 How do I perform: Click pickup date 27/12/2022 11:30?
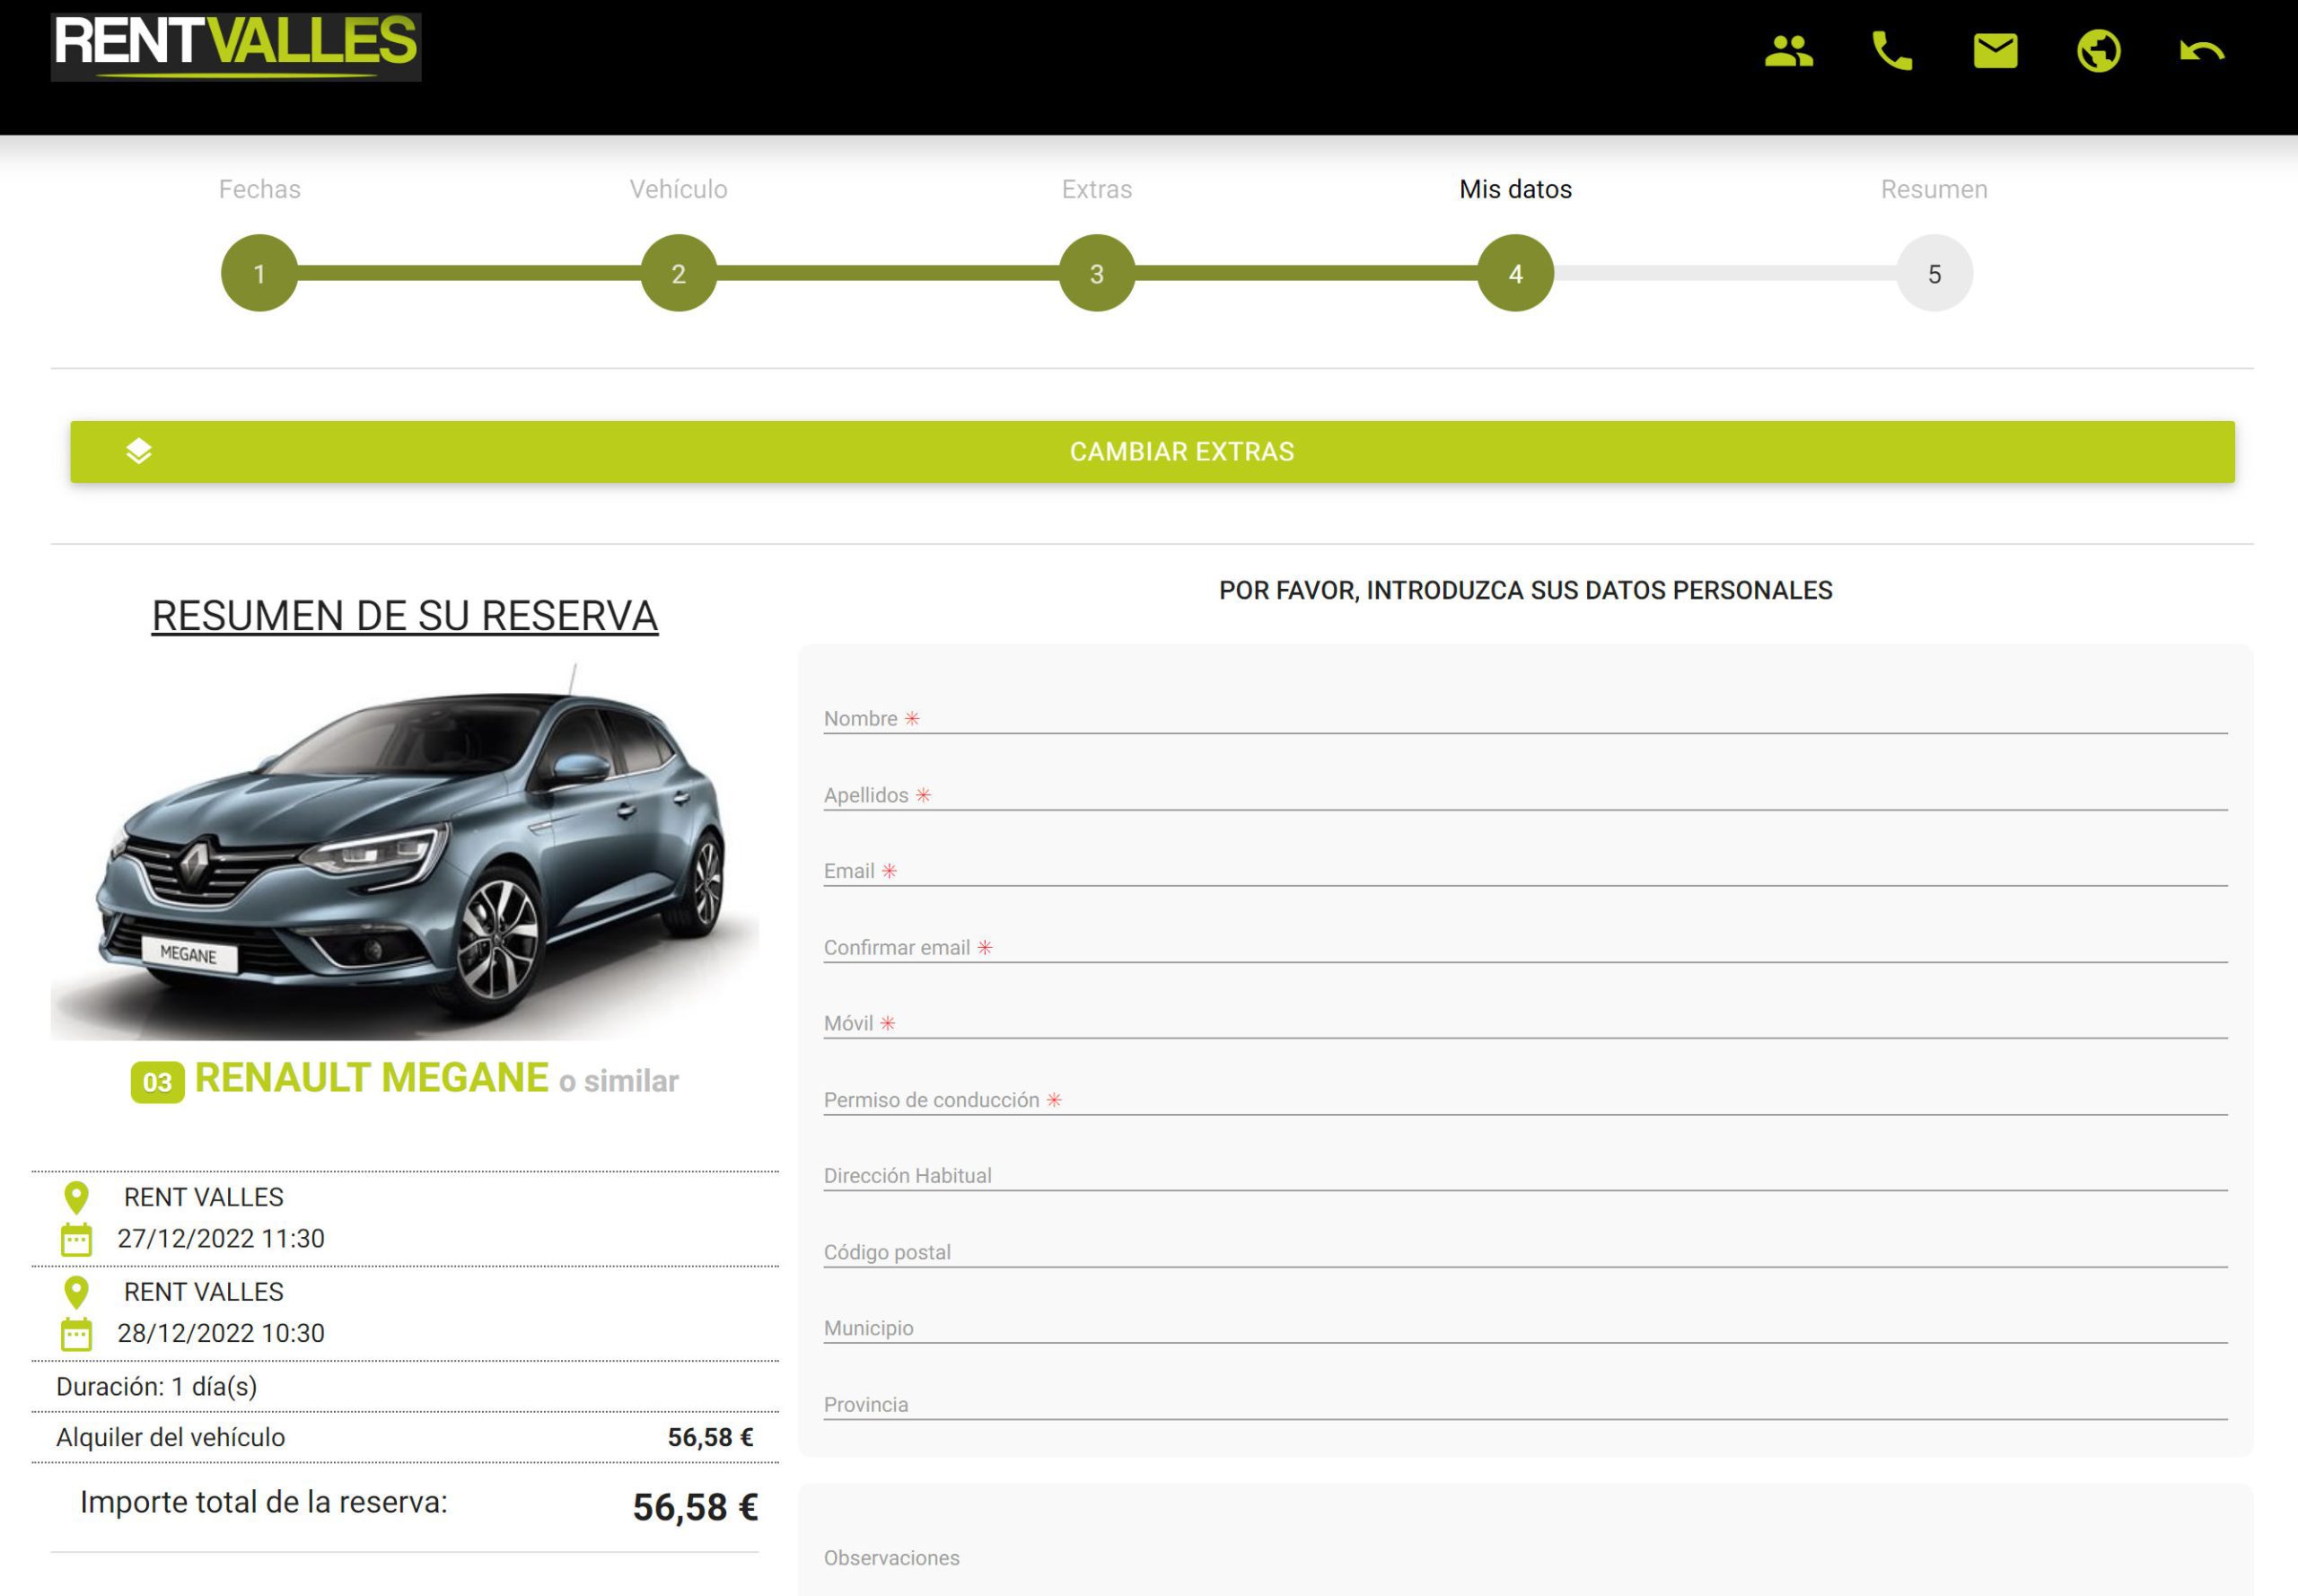click(x=221, y=1239)
